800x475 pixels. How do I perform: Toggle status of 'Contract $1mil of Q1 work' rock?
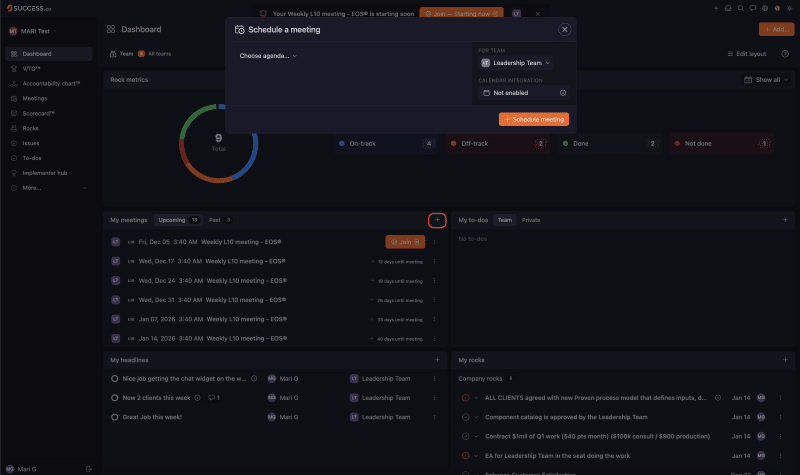pyautogui.click(x=465, y=436)
